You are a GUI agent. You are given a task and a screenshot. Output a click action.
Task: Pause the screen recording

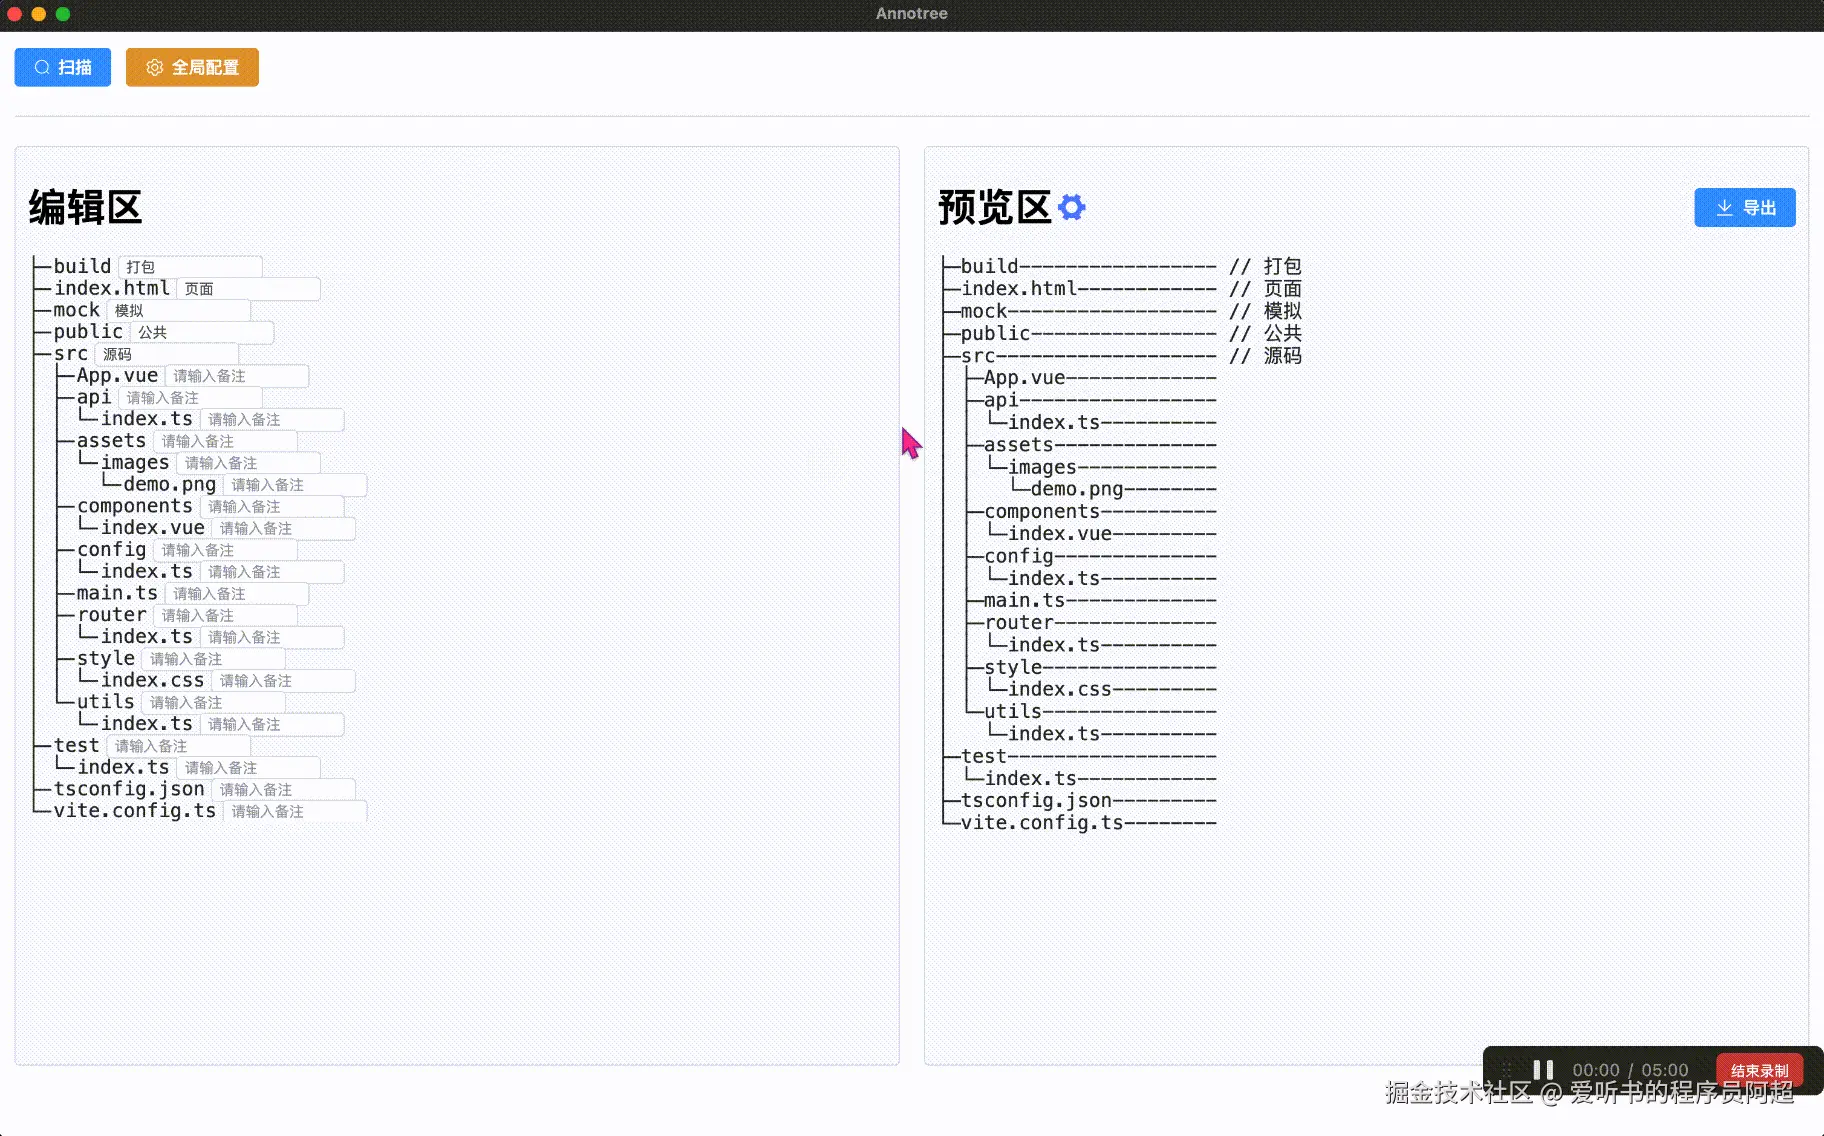(1543, 1070)
